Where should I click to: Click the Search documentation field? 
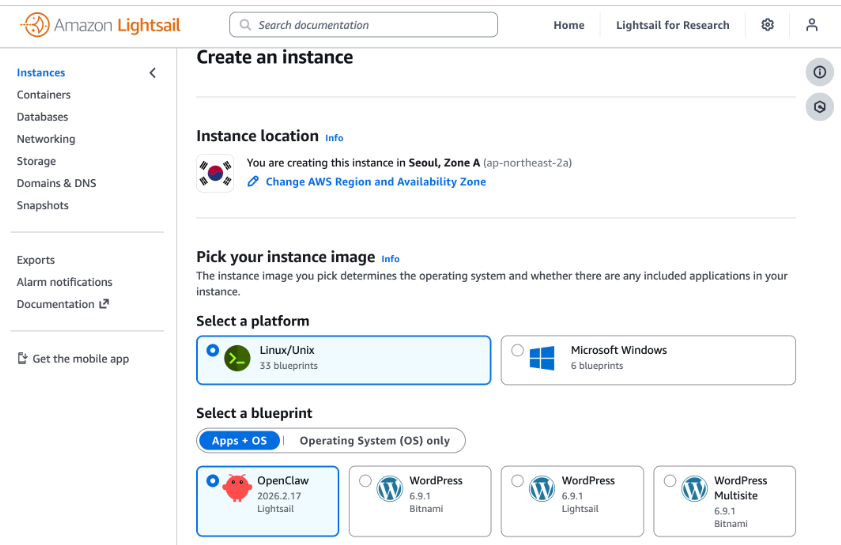363,25
